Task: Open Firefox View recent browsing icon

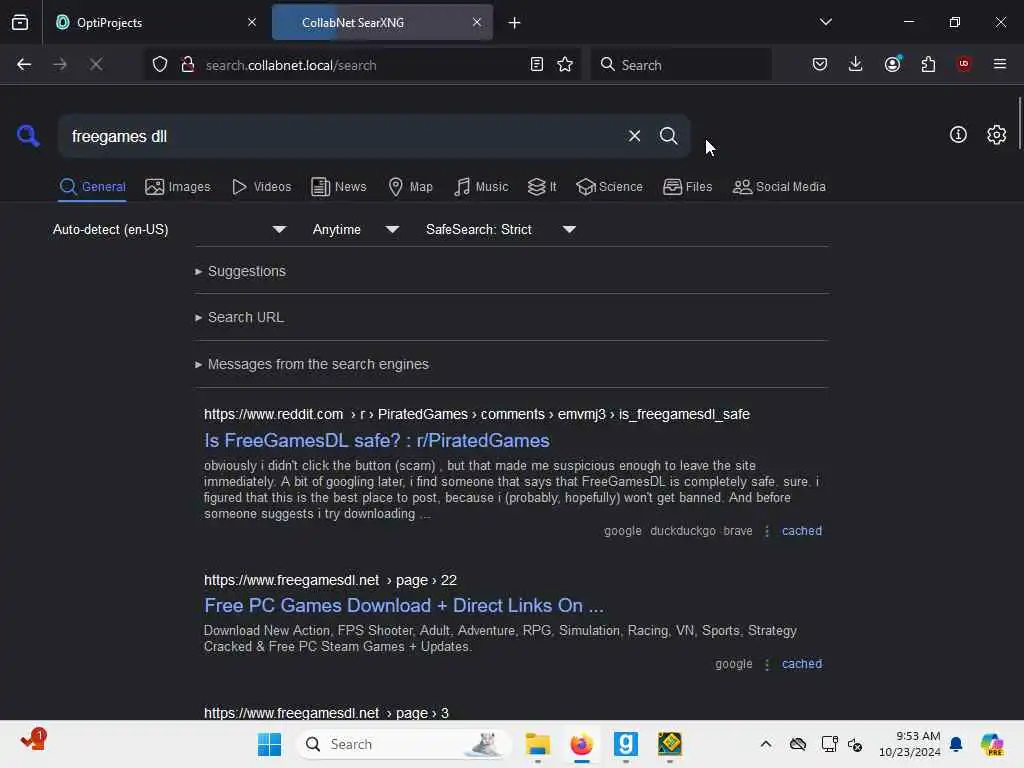Action: click(x=20, y=22)
